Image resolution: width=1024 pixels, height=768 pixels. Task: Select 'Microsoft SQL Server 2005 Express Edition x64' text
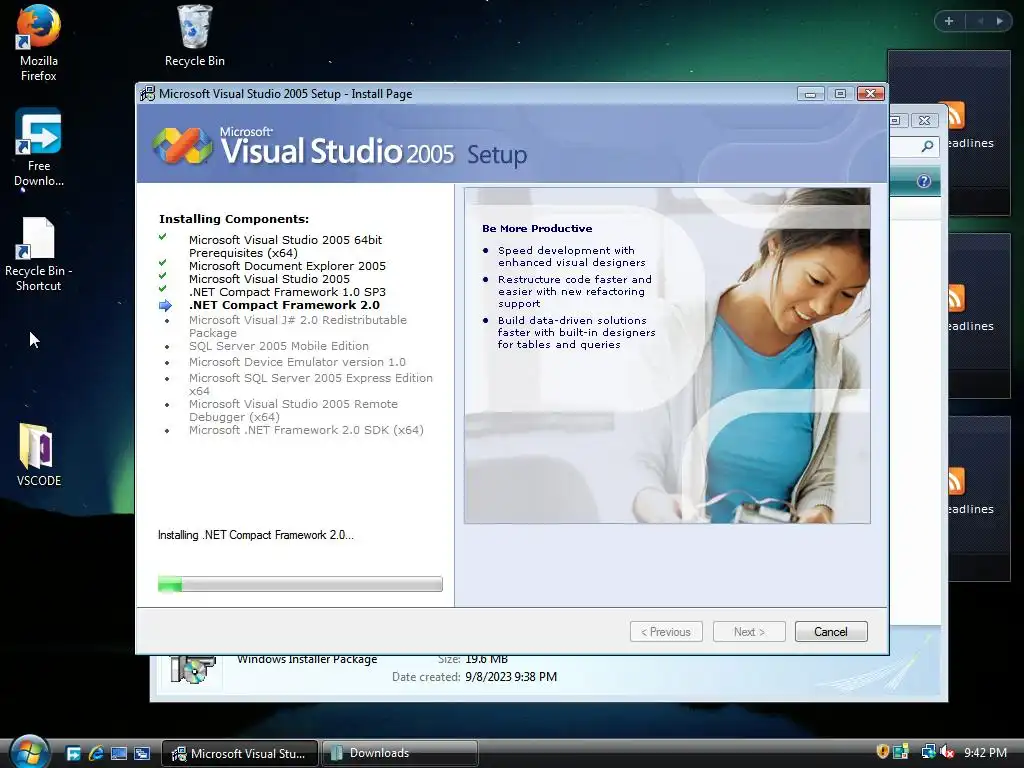click(311, 384)
